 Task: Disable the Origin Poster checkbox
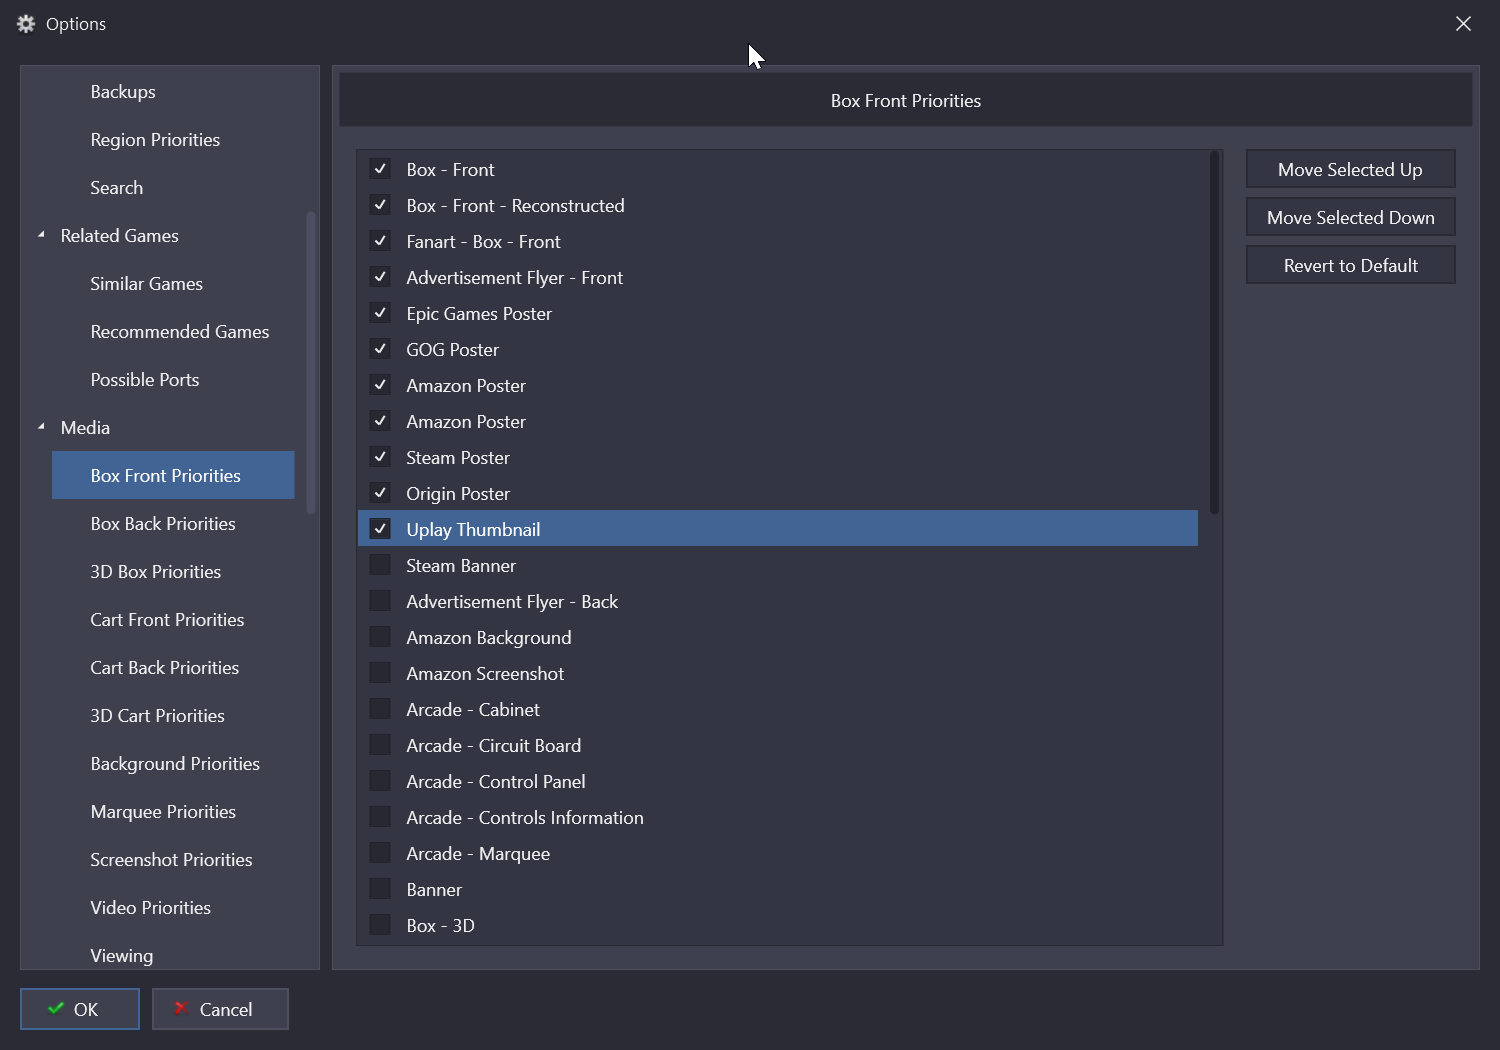[x=380, y=493]
